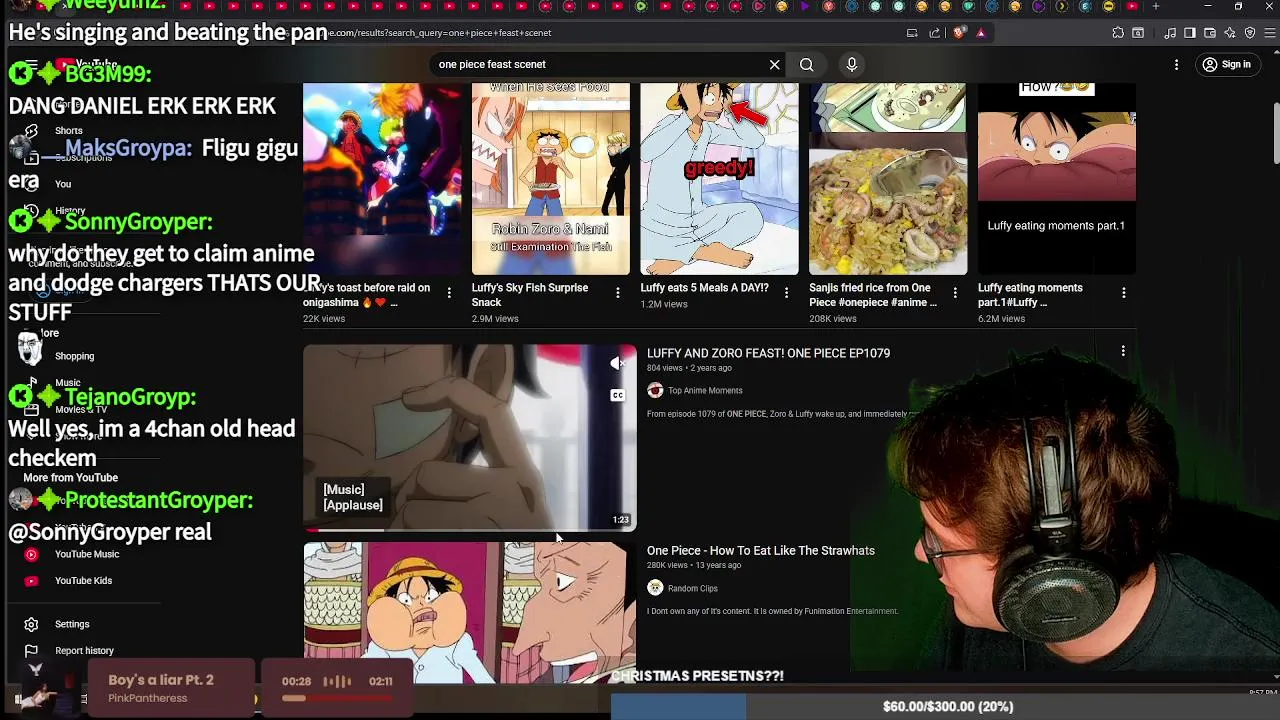The height and width of the screenshot is (720, 1280).
Task: Open the Luffy's toast before raid short thumbnail
Action: point(382,179)
